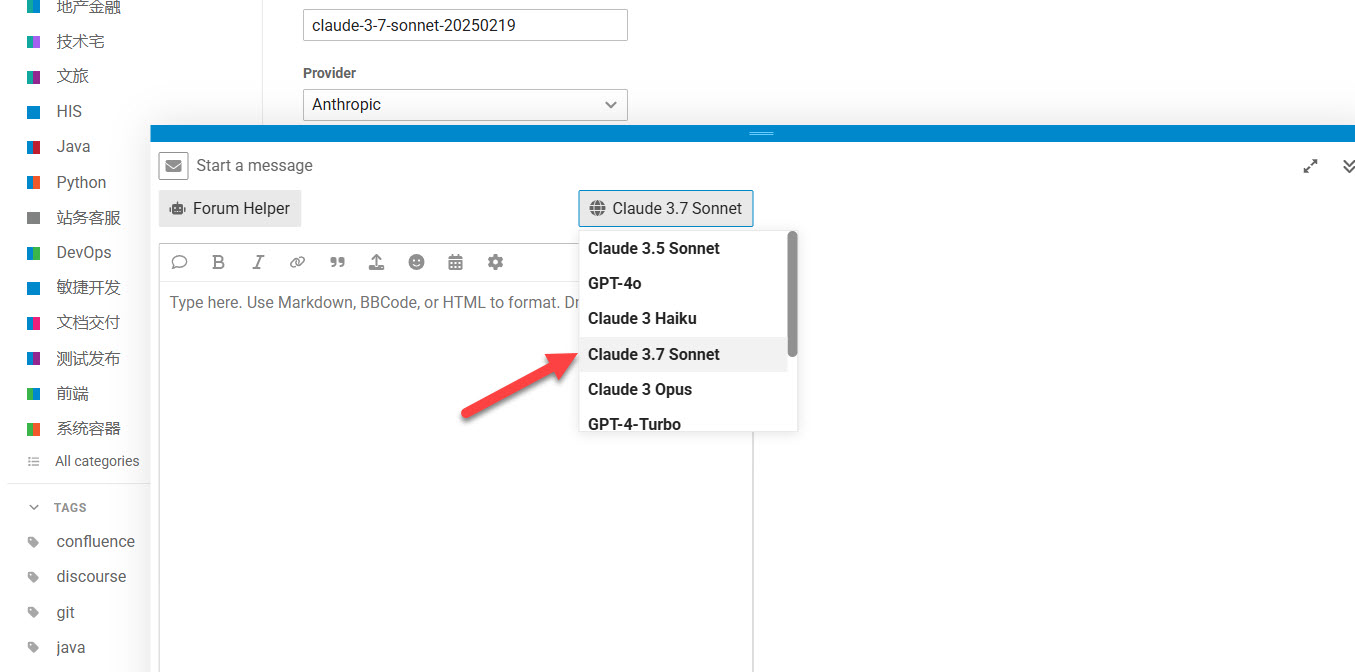Go to All categories

[x=97, y=461]
